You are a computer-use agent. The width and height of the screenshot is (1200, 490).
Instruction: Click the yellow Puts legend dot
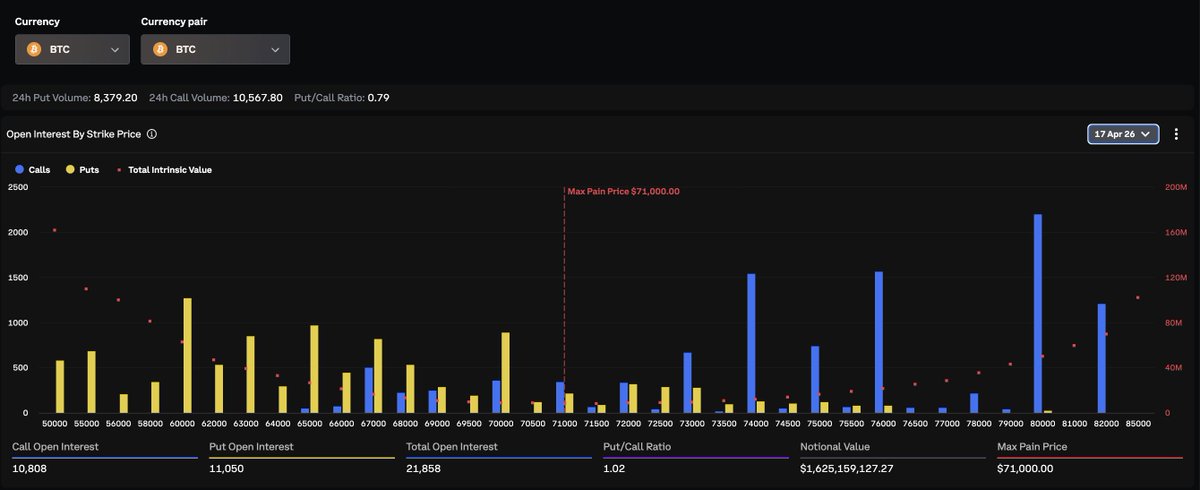(70, 170)
